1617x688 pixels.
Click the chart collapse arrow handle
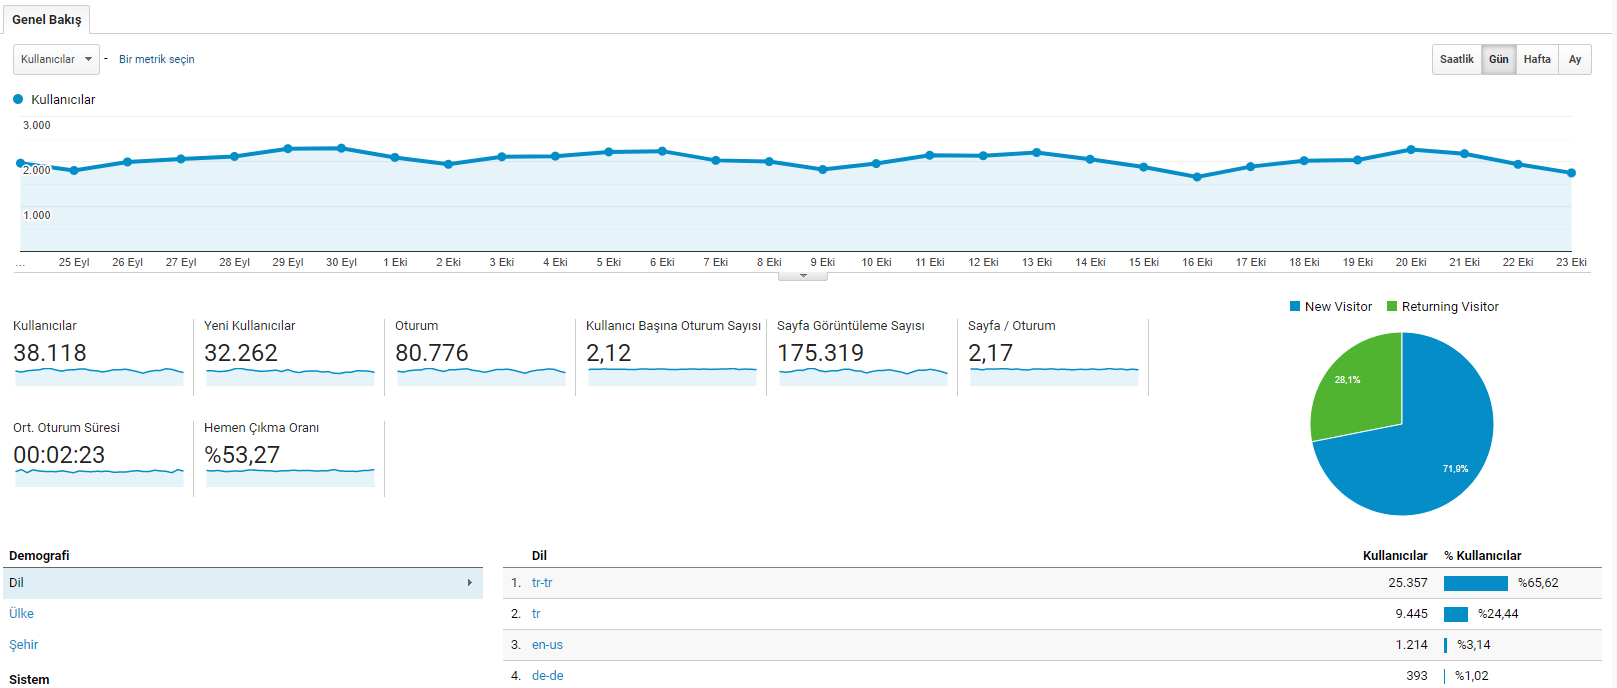803,276
